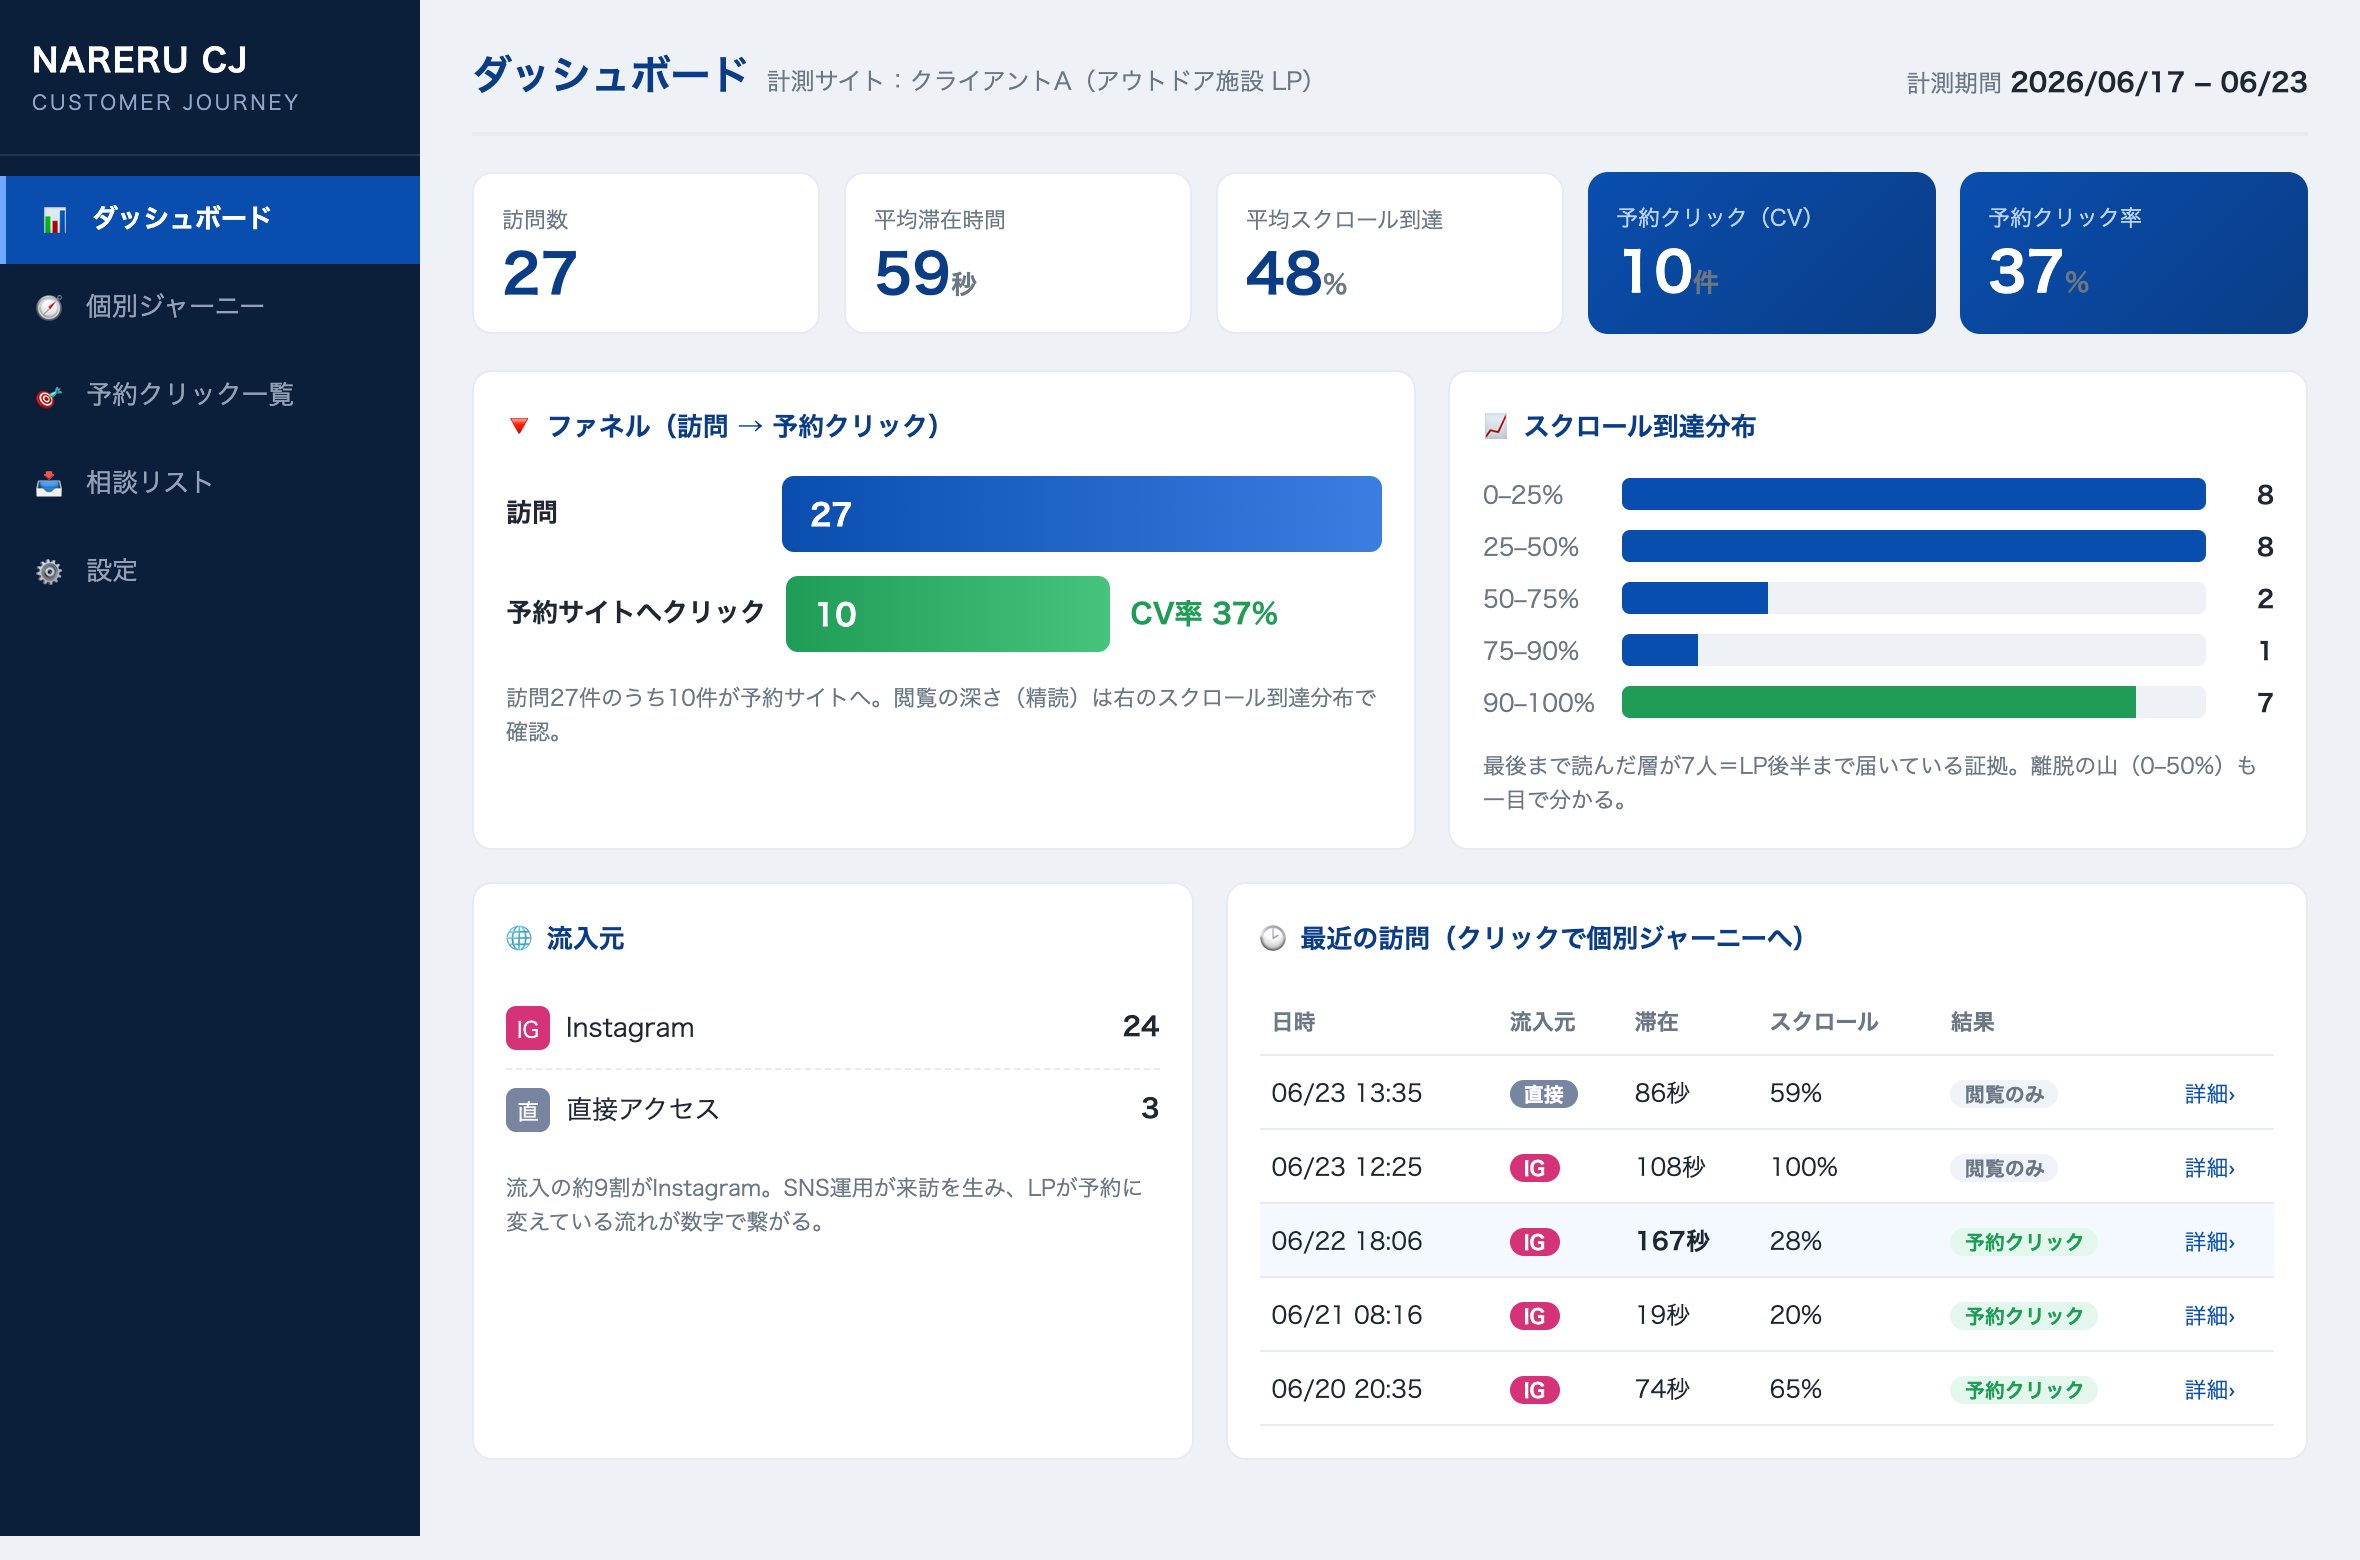2360x1560 pixels.
Task: Click the globe icon beside 流入元
Action: tap(519, 938)
